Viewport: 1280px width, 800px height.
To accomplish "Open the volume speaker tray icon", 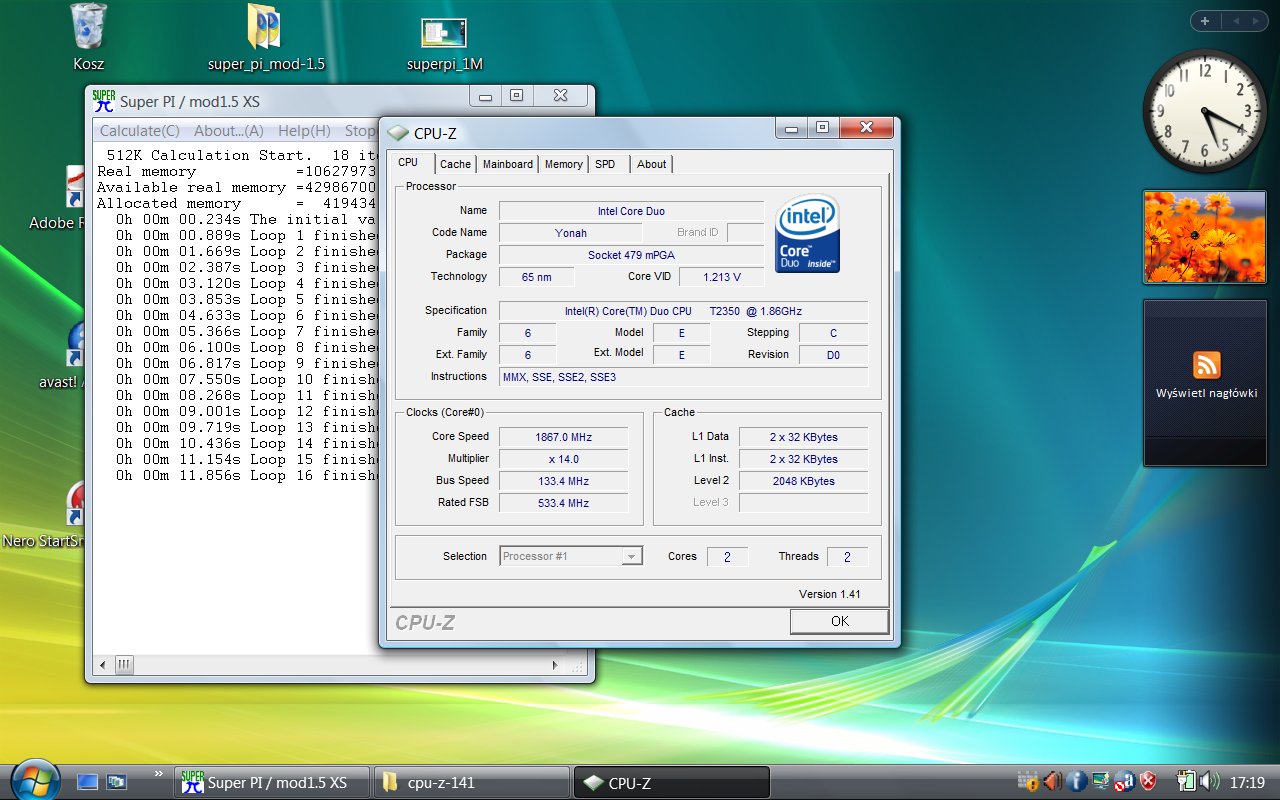I will coord(1209,781).
